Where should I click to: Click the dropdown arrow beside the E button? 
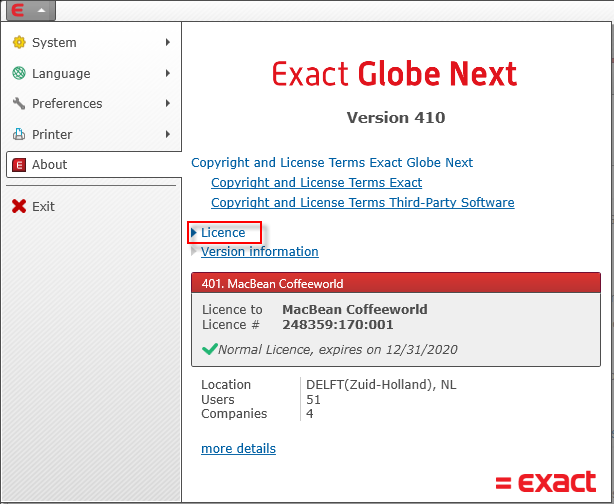pyautogui.click(x=41, y=11)
